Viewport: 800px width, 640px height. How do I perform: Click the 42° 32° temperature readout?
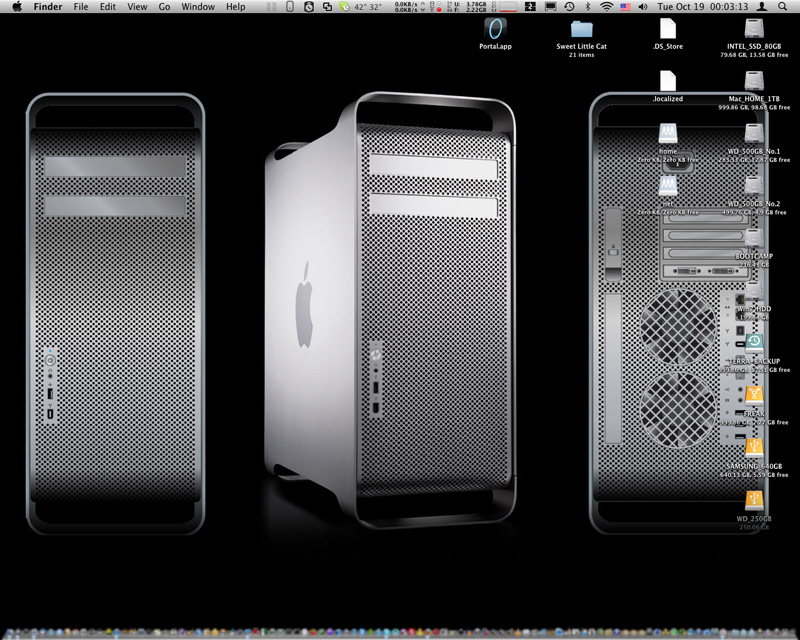367,7
